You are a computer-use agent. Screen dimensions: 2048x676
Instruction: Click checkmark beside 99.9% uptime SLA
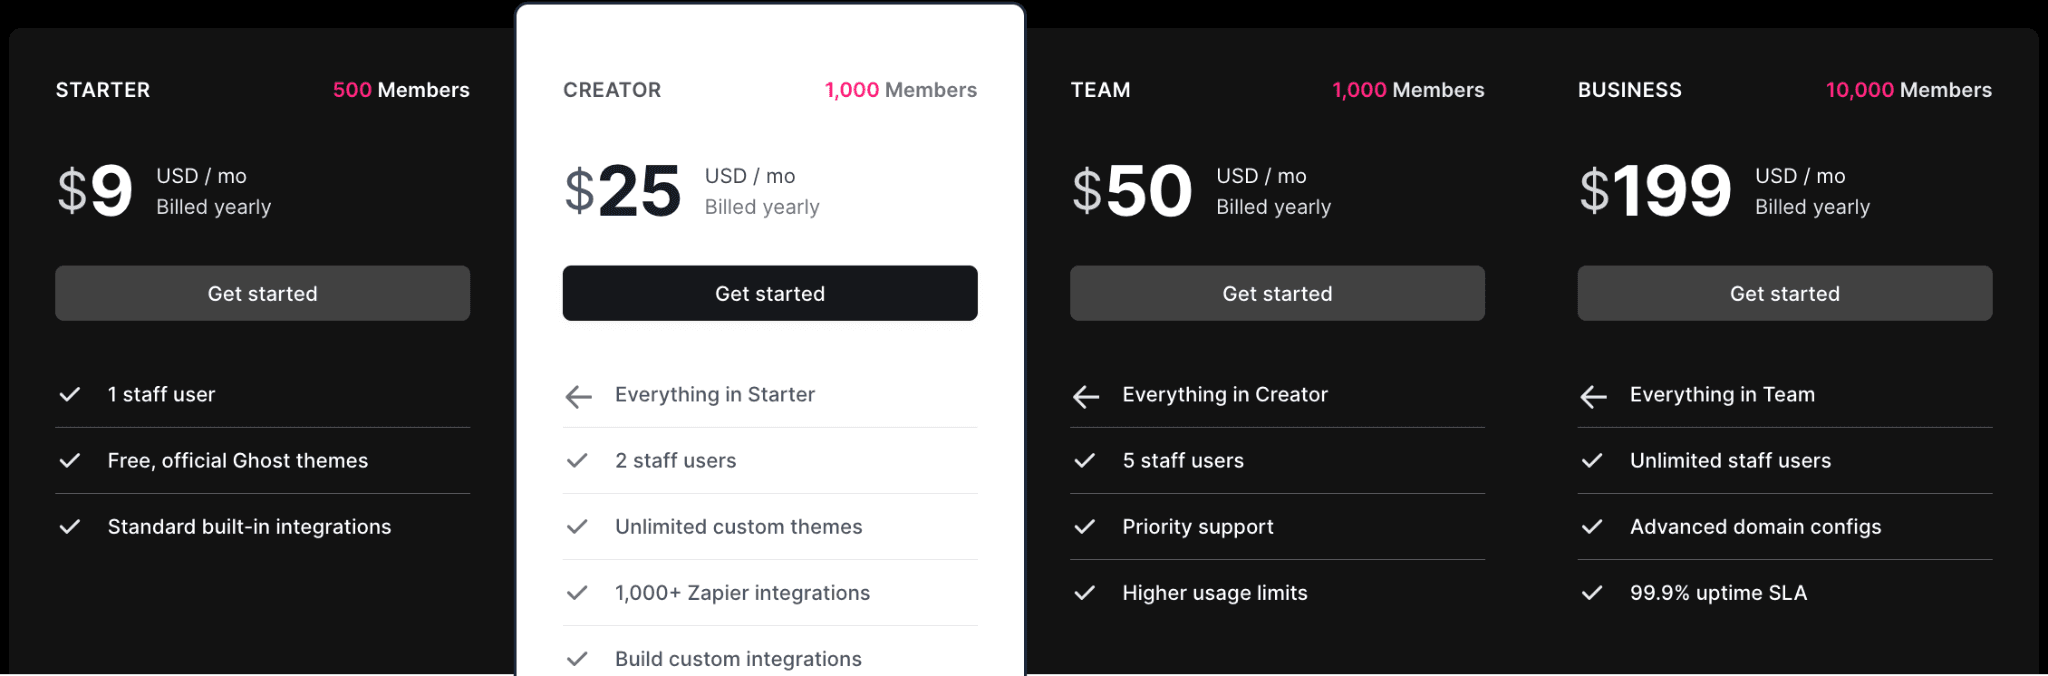point(1592,593)
